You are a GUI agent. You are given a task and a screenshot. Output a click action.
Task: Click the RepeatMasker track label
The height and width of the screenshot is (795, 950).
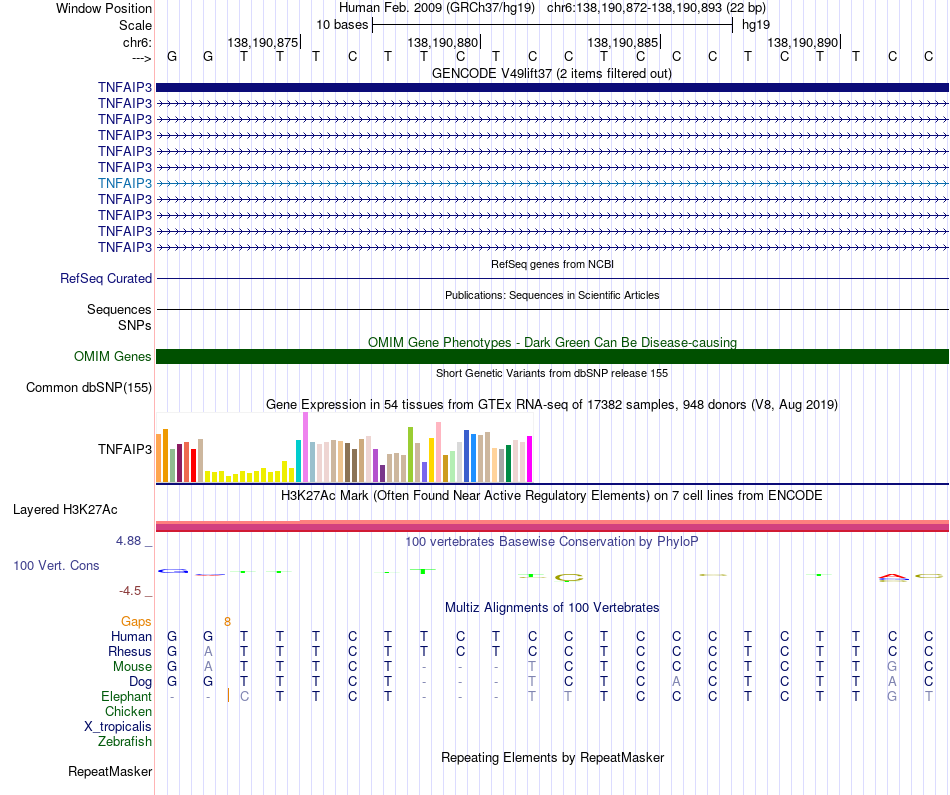click(x=110, y=771)
